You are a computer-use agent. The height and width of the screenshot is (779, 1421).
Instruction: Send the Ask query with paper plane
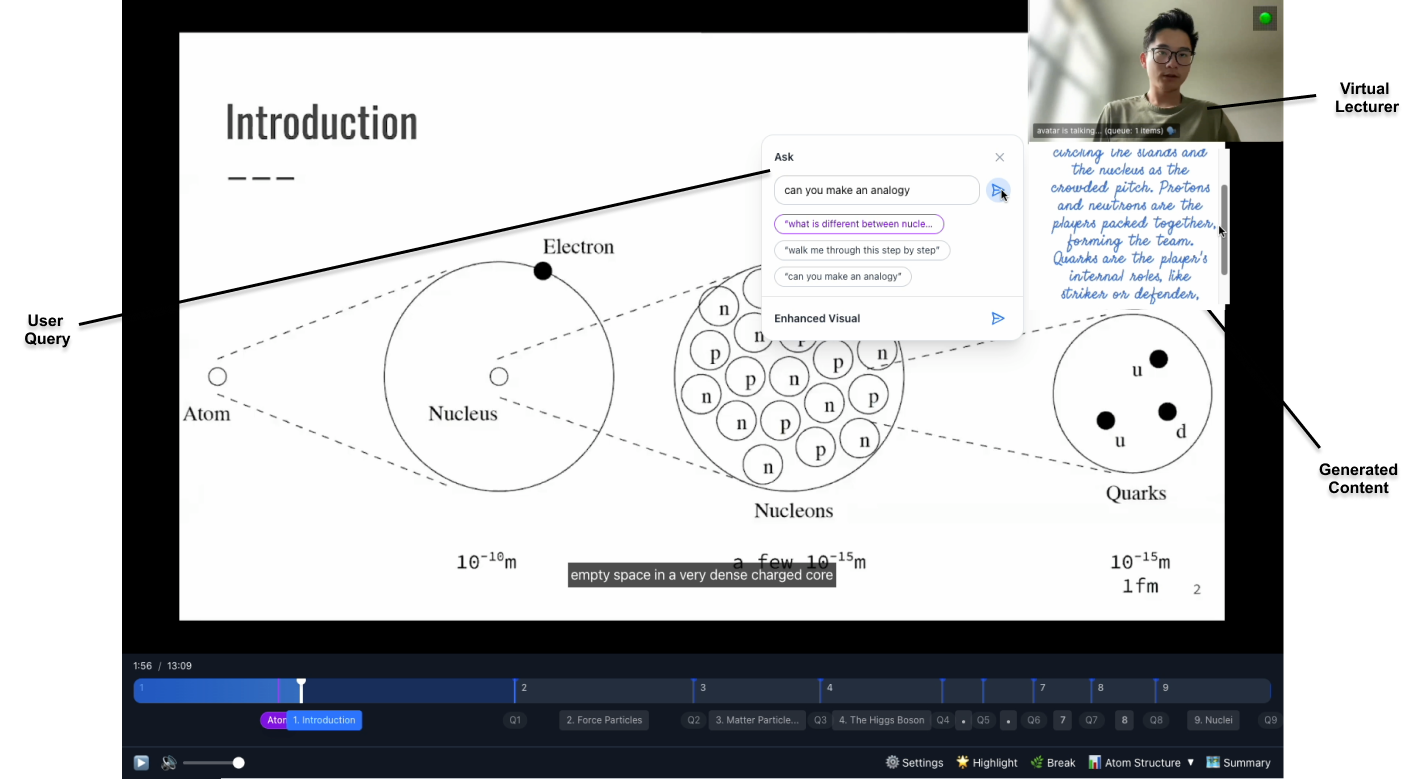(x=997, y=190)
